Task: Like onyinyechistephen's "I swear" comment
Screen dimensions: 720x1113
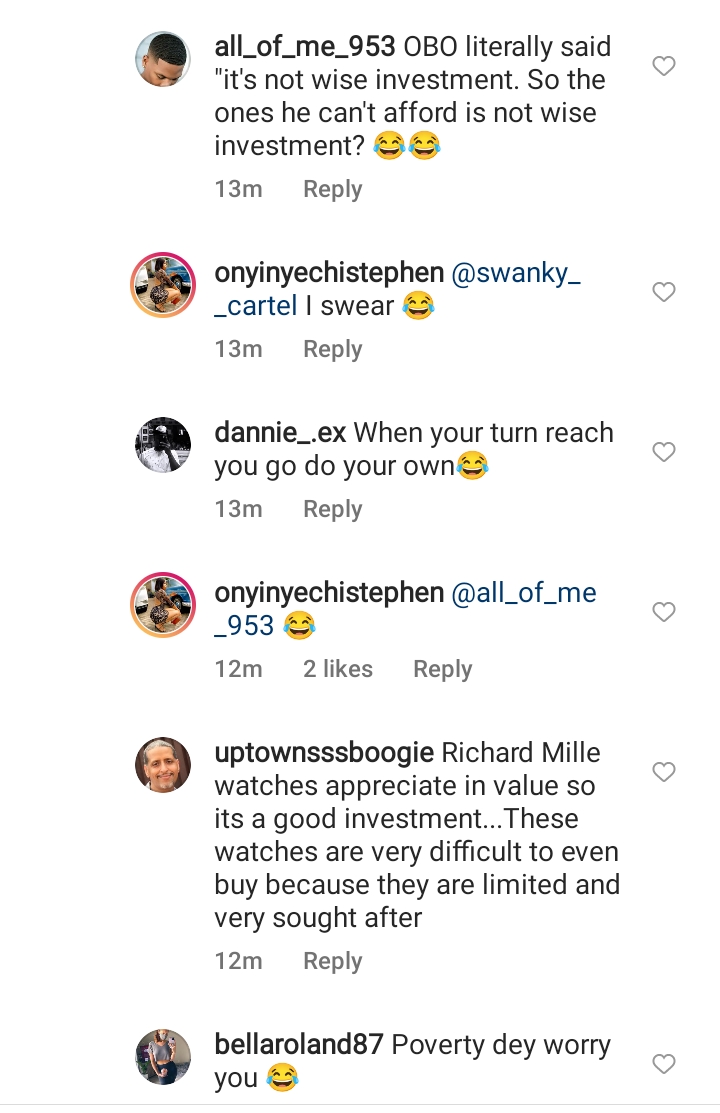Action: [x=664, y=292]
